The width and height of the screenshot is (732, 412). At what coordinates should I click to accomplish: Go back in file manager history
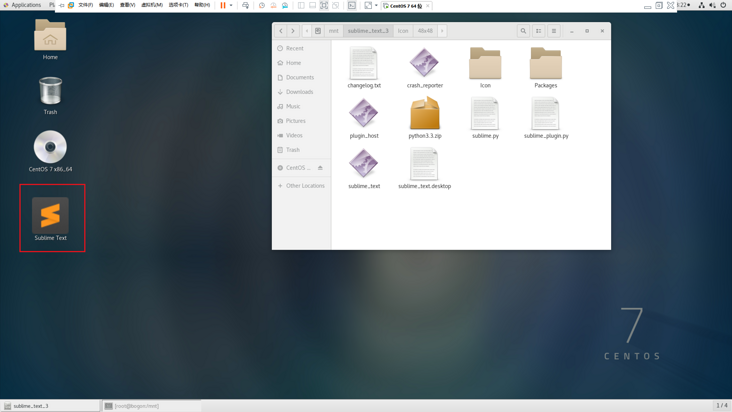pos(281,31)
